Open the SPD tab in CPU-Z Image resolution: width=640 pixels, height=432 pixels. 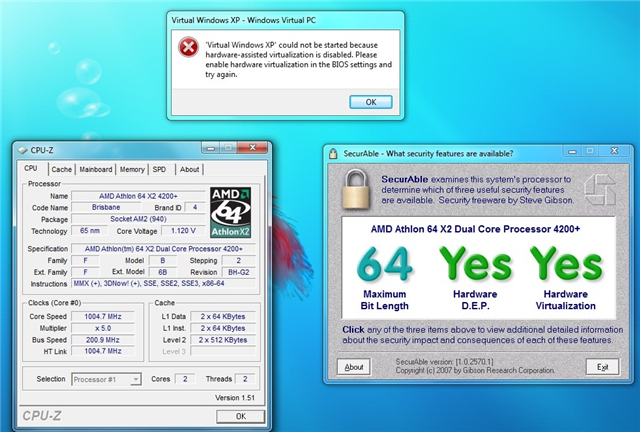[159, 169]
